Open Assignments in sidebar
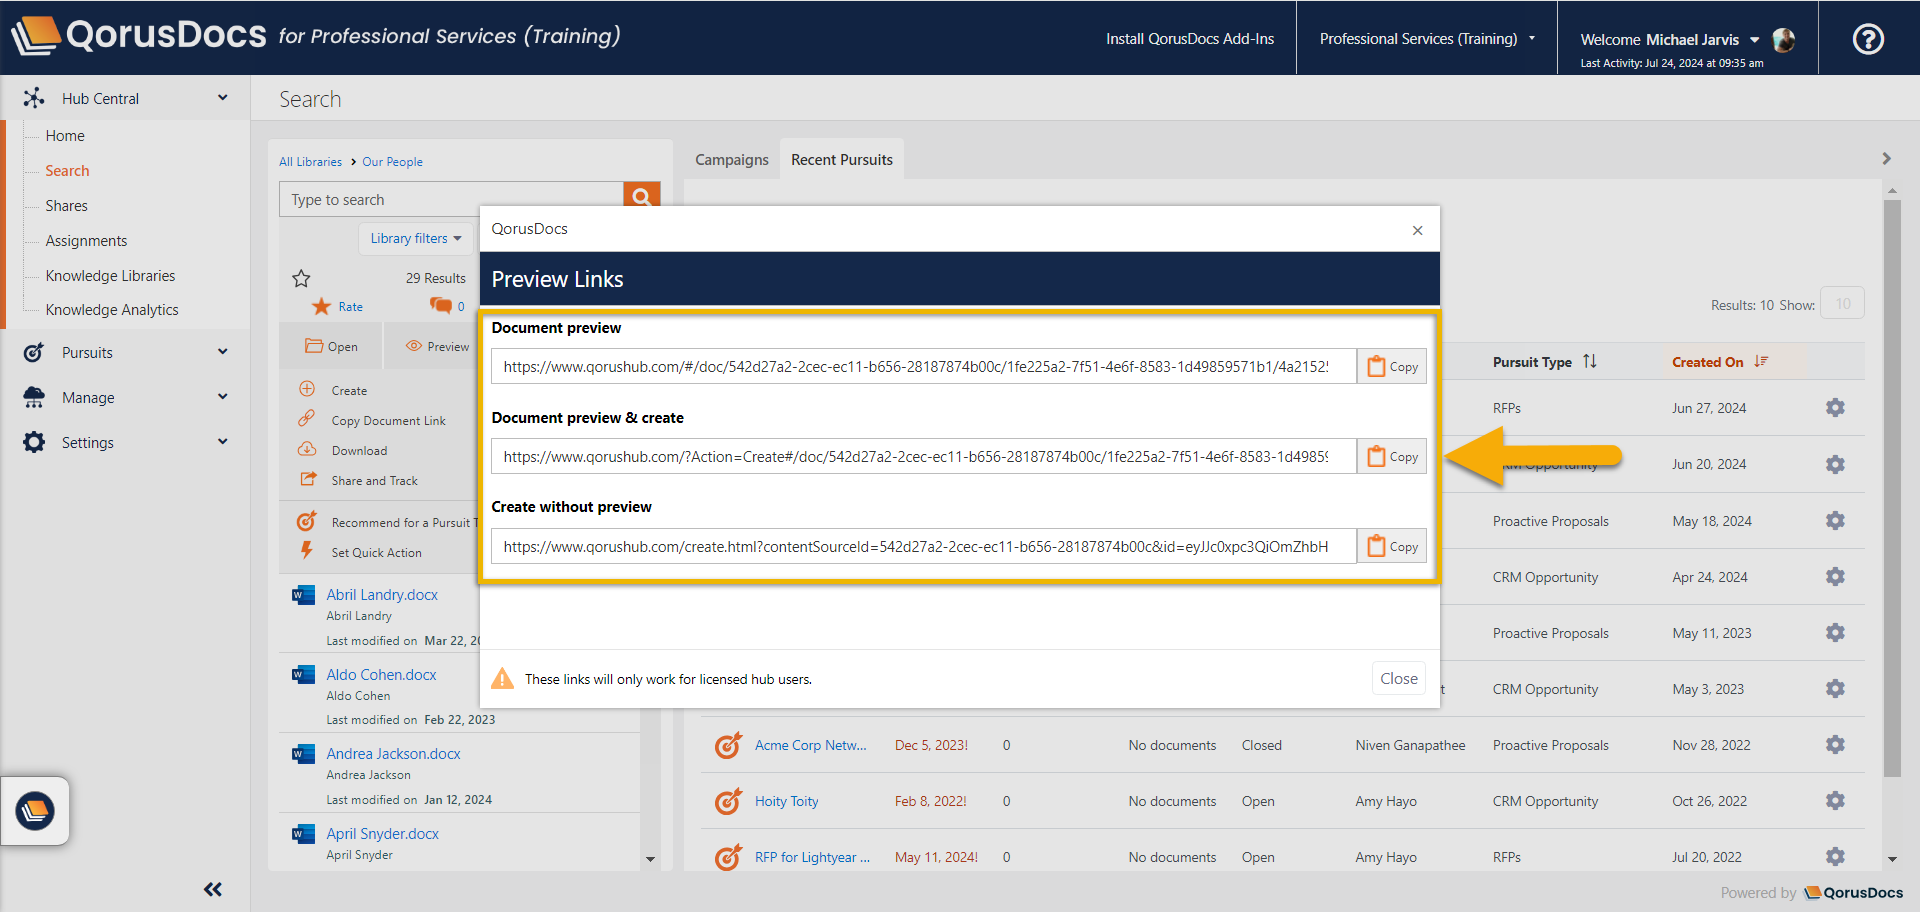This screenshot has width=1920, height=912. [86, 240]
